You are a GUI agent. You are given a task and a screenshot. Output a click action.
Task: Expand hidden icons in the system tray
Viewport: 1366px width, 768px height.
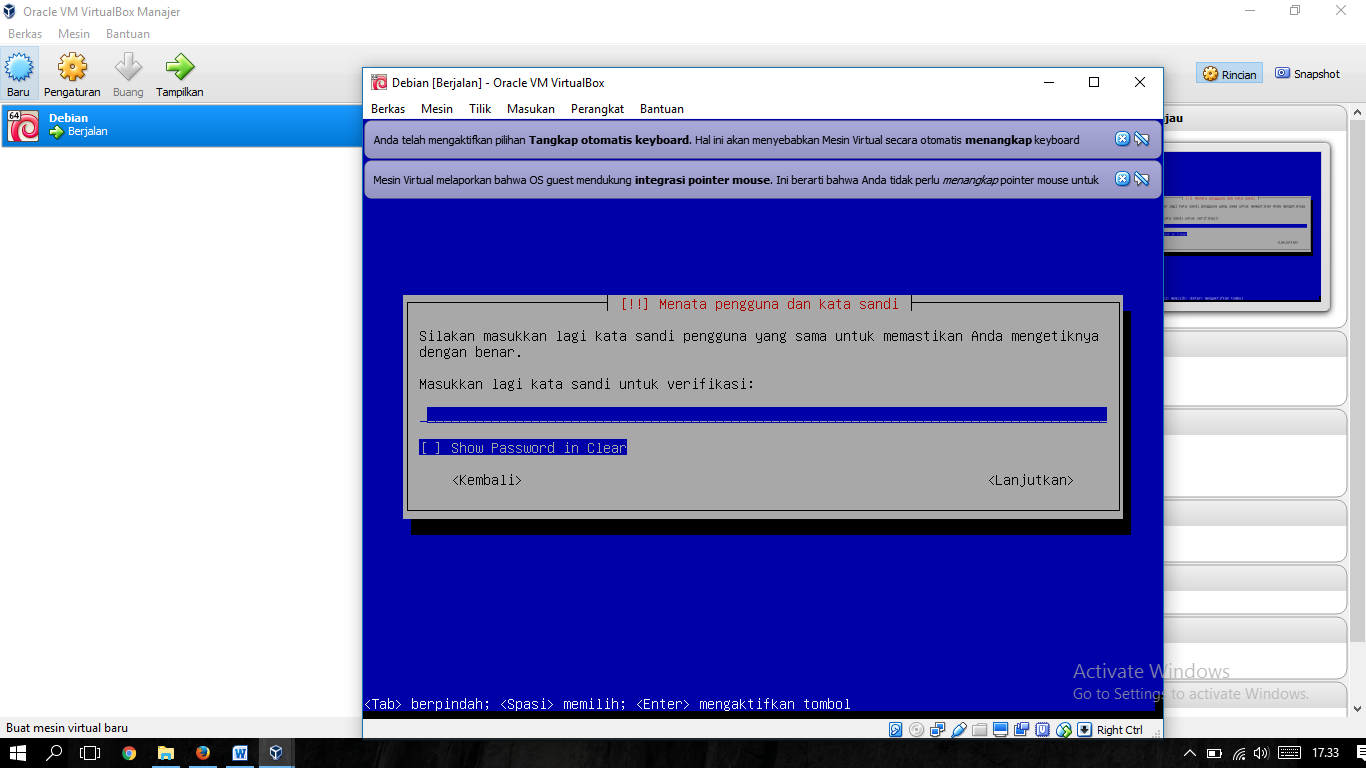pyautogui.click(x=1189, y=753)
